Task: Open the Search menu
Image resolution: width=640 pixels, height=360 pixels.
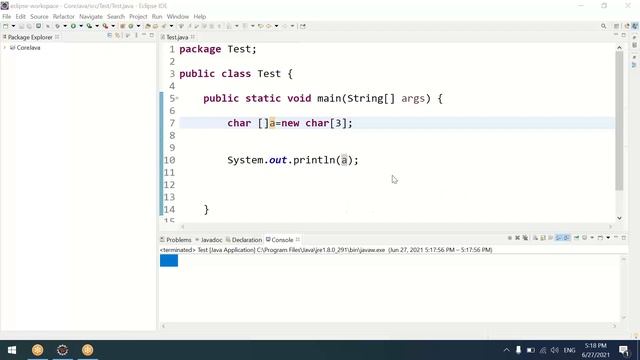Action: click(x=116, y=17)
